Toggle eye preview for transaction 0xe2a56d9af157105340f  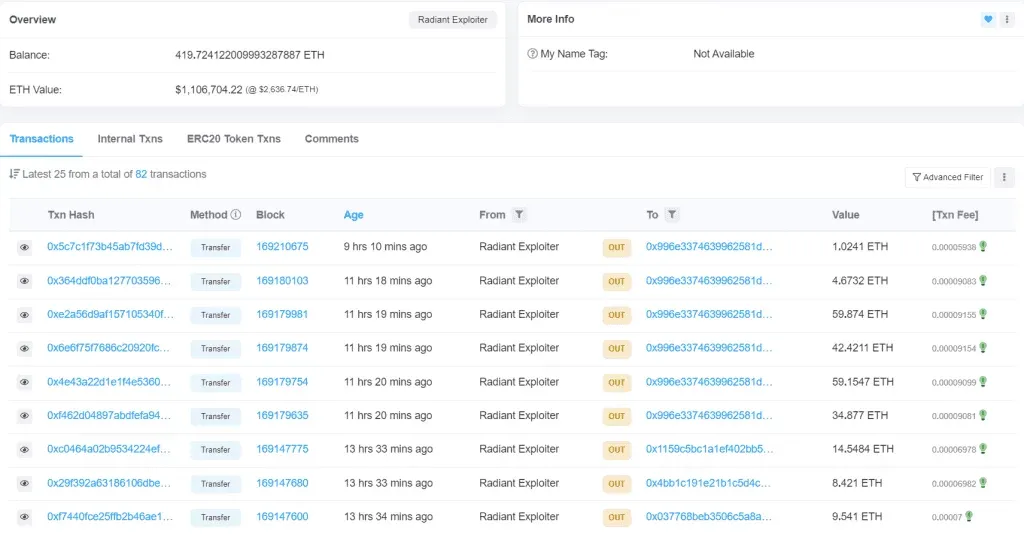(x=24, y=315)
